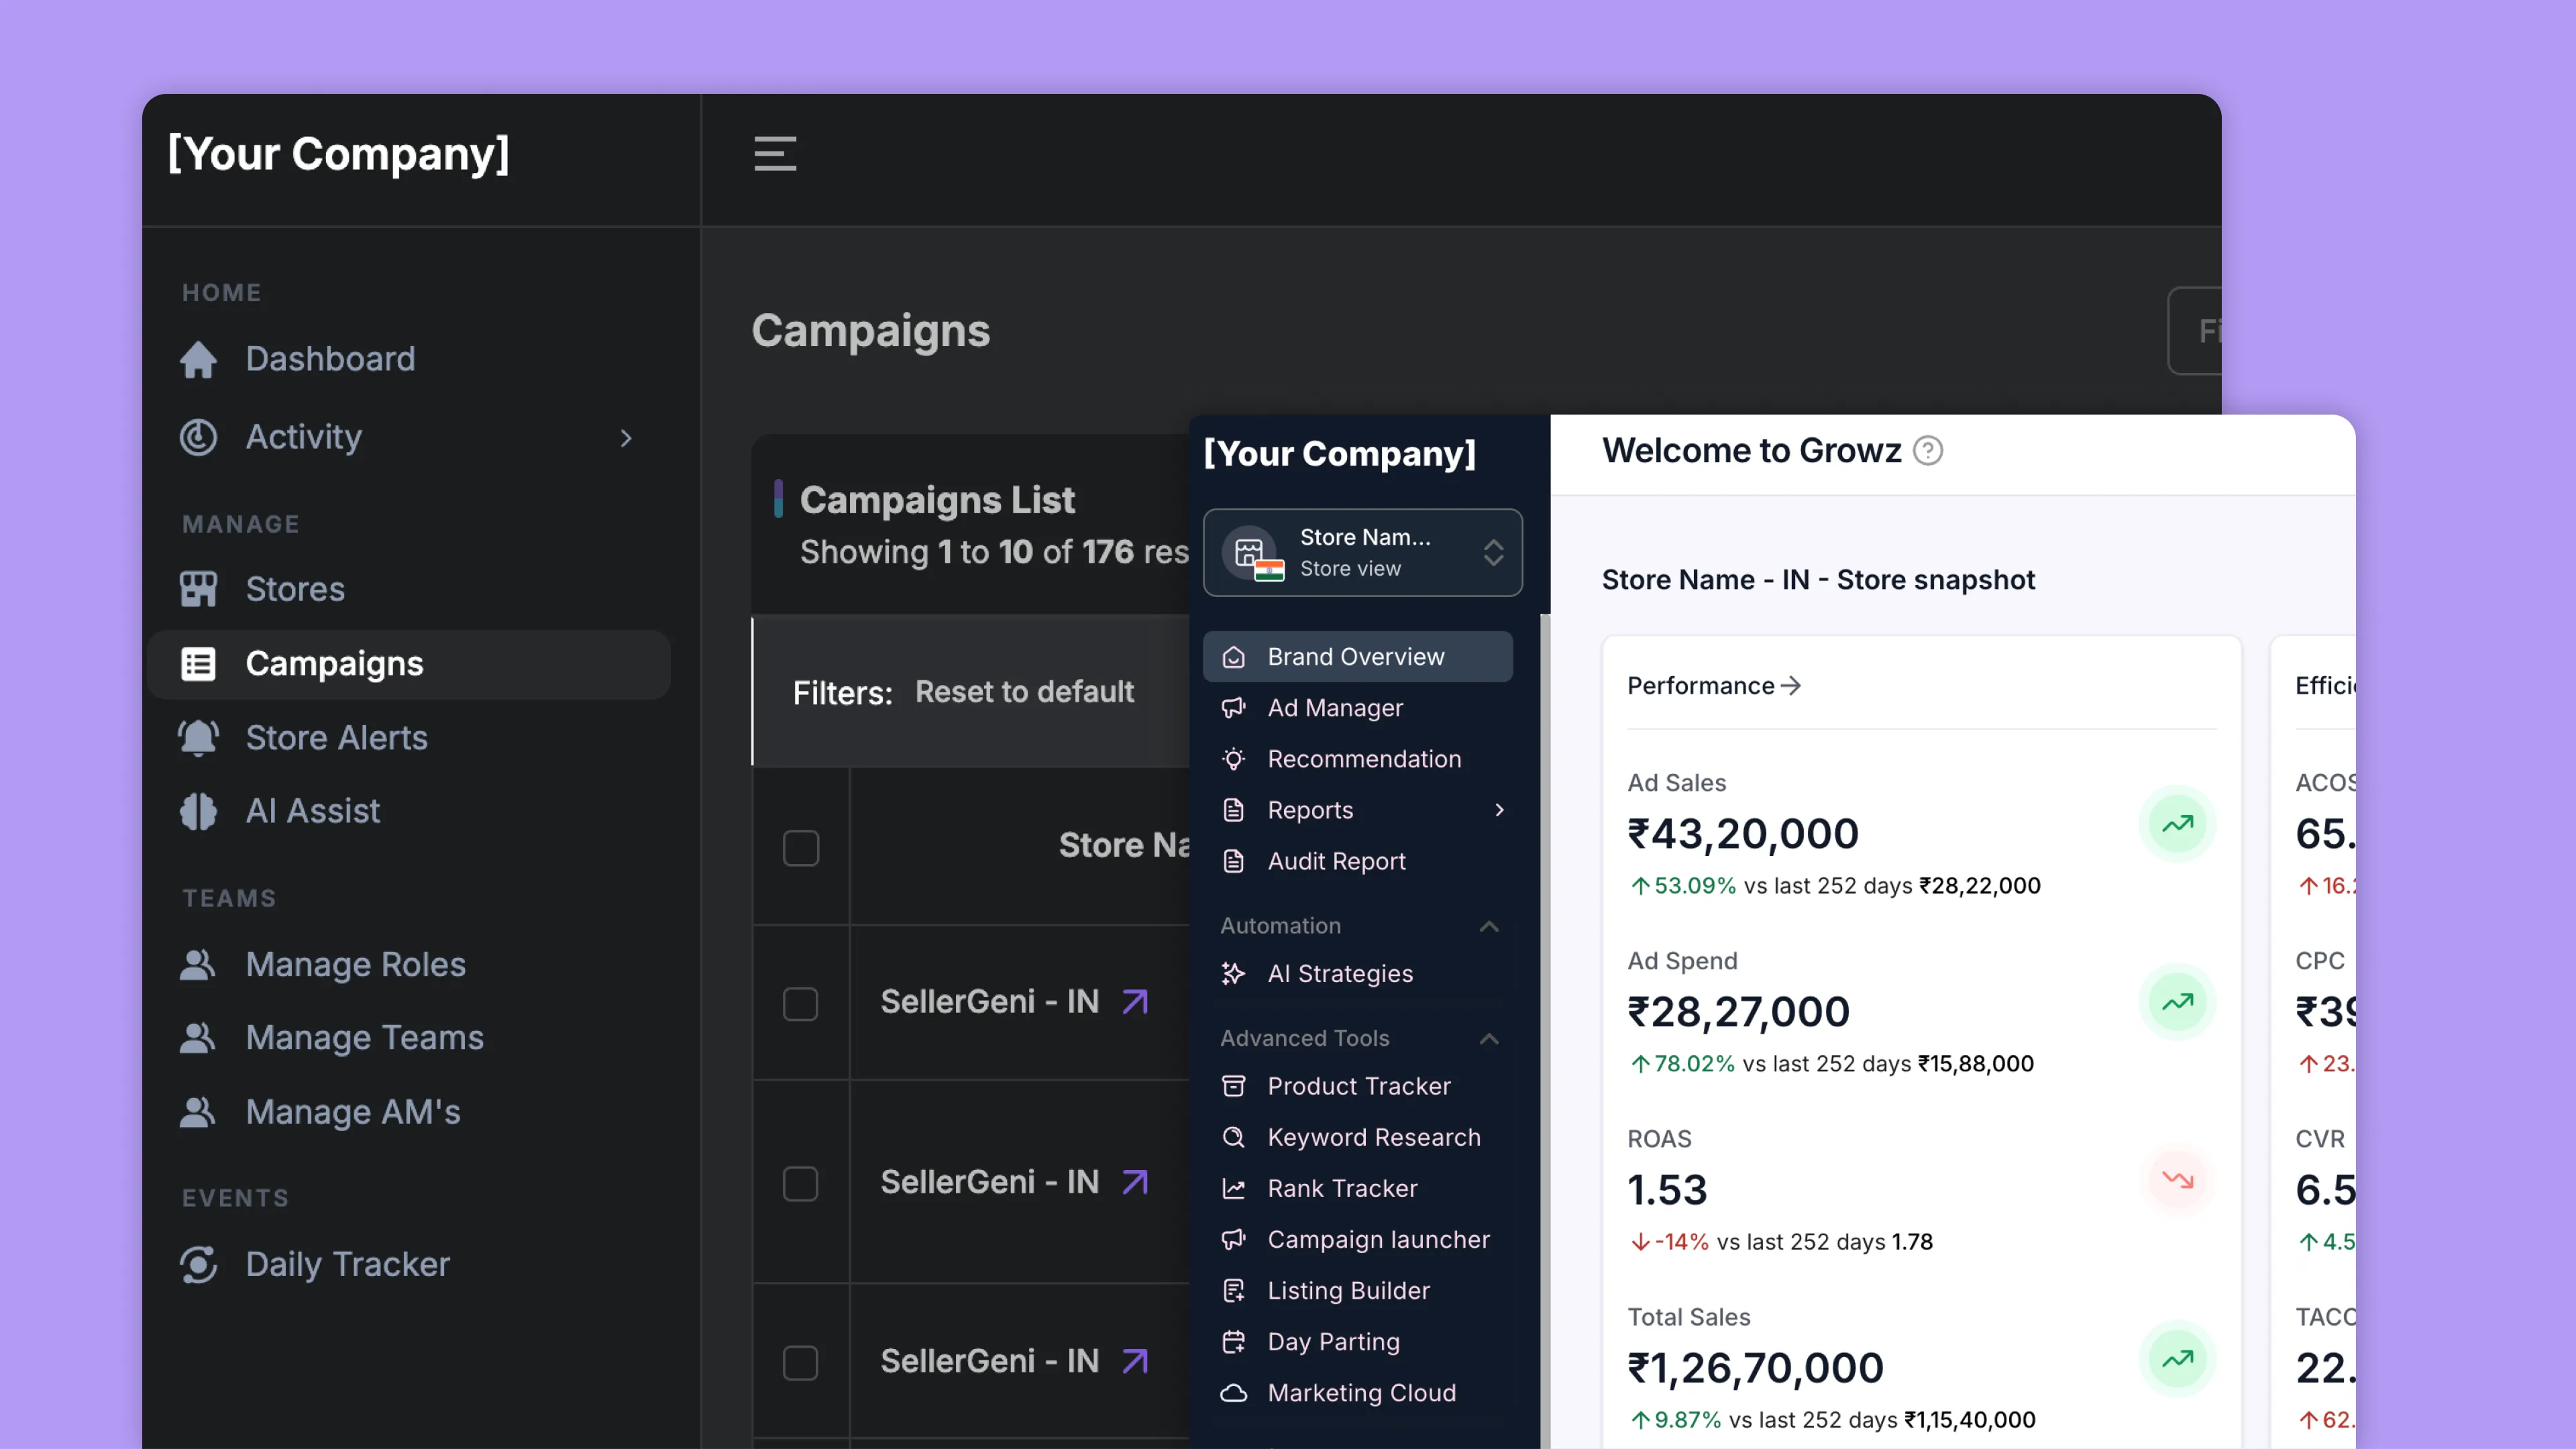Click the Audit Report document icon
Image resolution: width=2576 pixels, height=1449 pixels.
tap(1234, 861)
